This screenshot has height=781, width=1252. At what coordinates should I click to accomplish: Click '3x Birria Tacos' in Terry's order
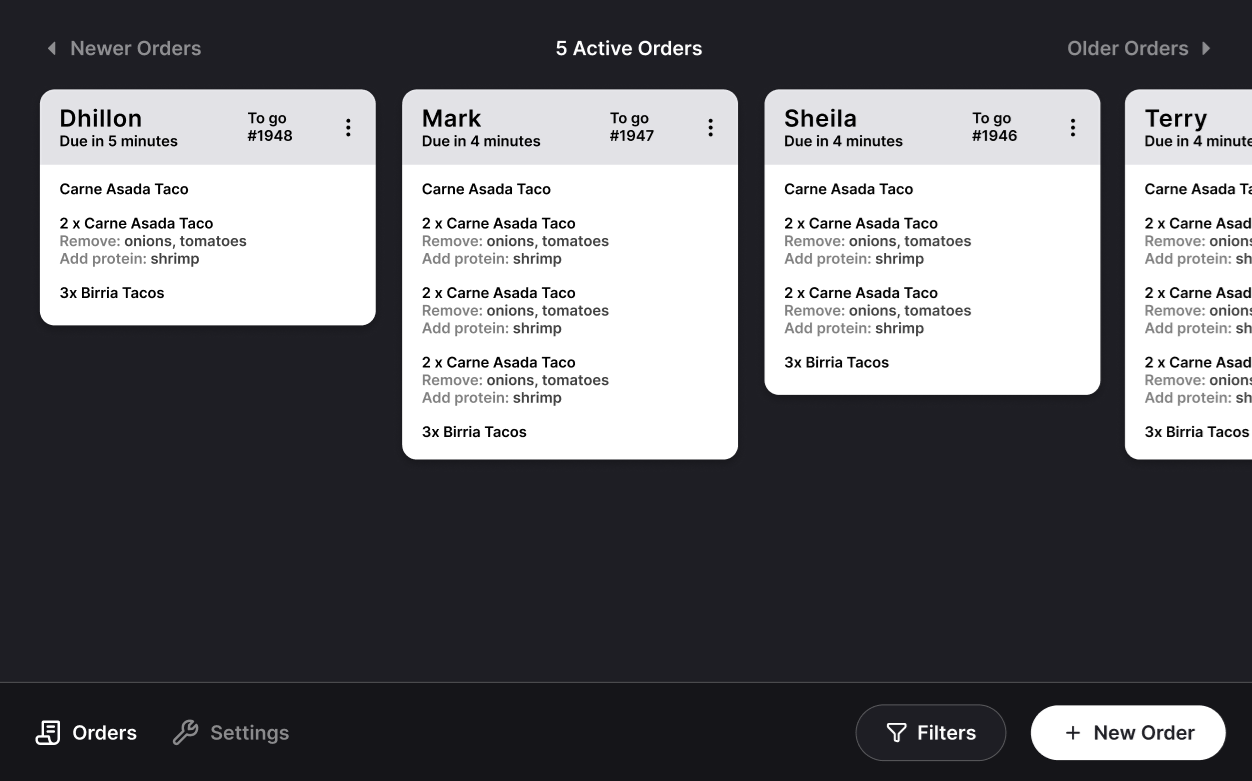[x=1197, y=432]
